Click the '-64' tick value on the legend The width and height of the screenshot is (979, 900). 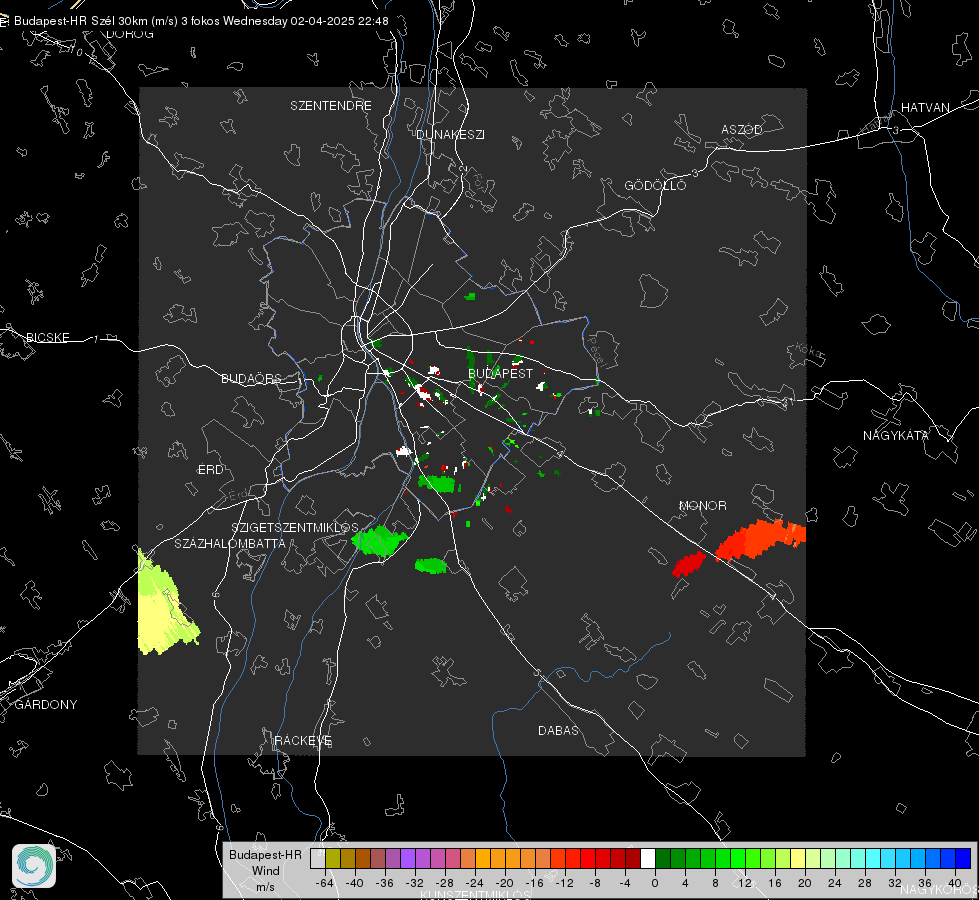(x=325, y=883)
